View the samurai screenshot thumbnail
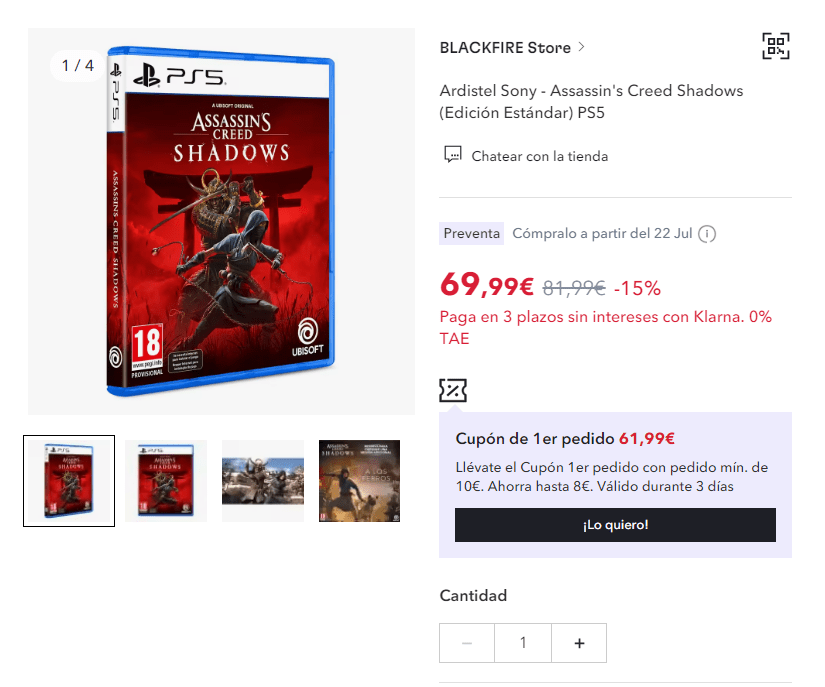This screenshot has height=687, width=825. [263, 481]
